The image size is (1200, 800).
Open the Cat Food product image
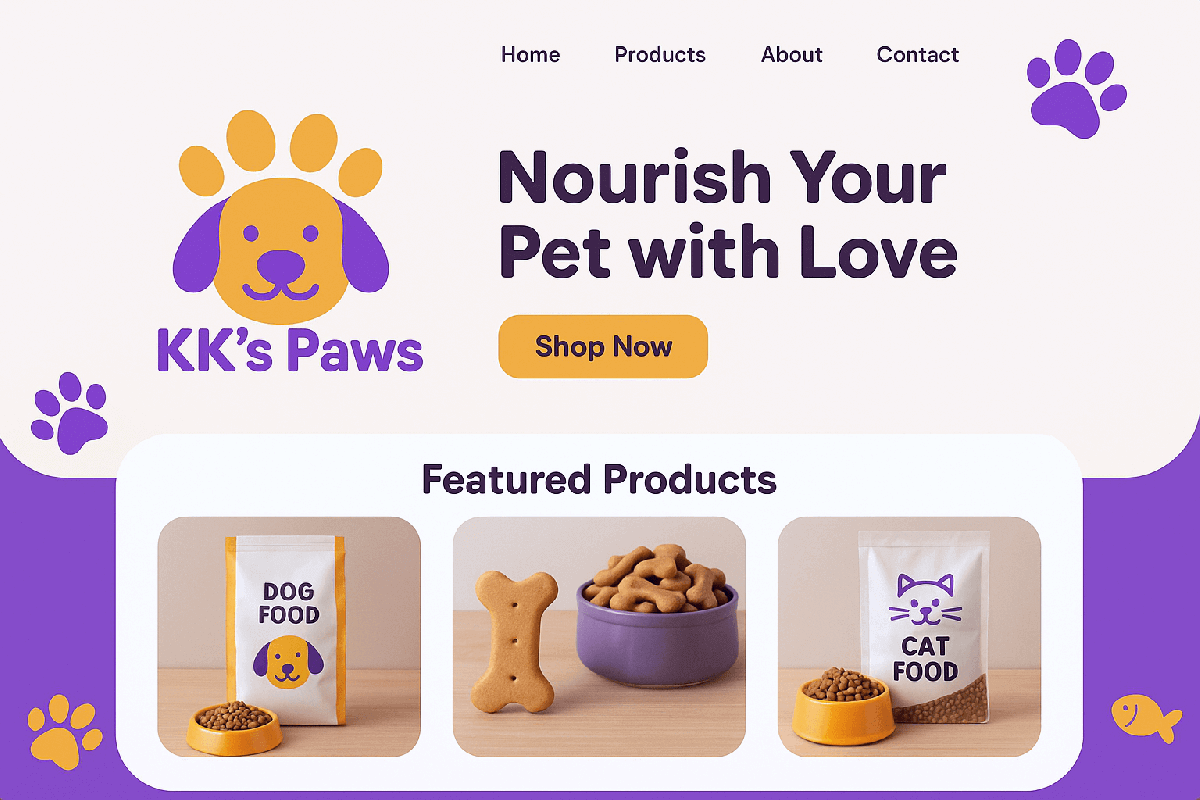pos(909,637)
